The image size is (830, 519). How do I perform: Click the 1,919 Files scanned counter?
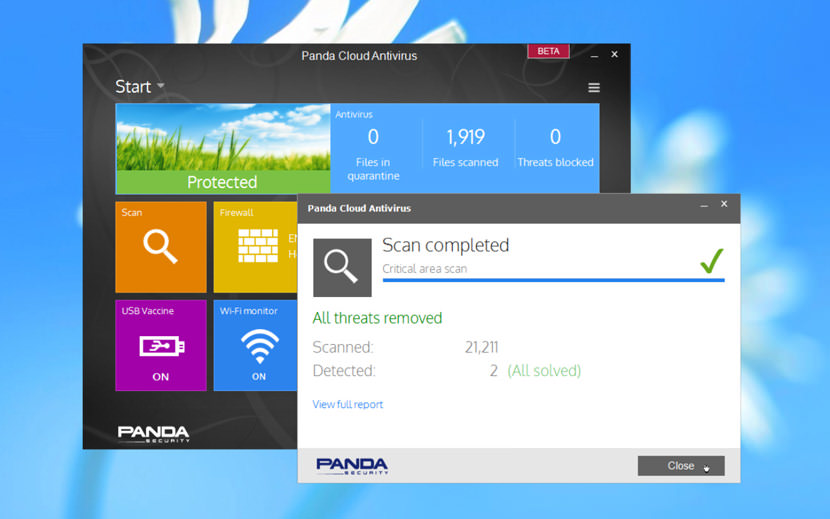[x=465, y=147]
